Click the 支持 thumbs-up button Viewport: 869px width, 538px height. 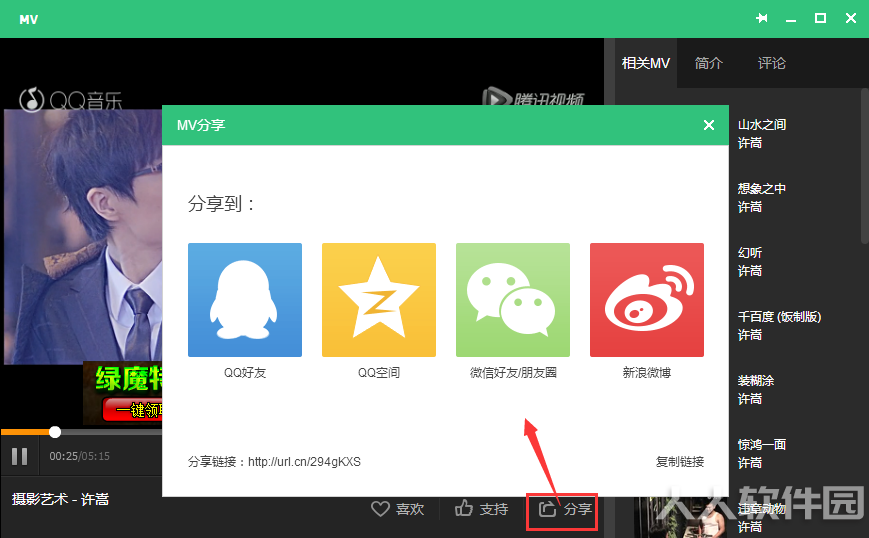481,509
